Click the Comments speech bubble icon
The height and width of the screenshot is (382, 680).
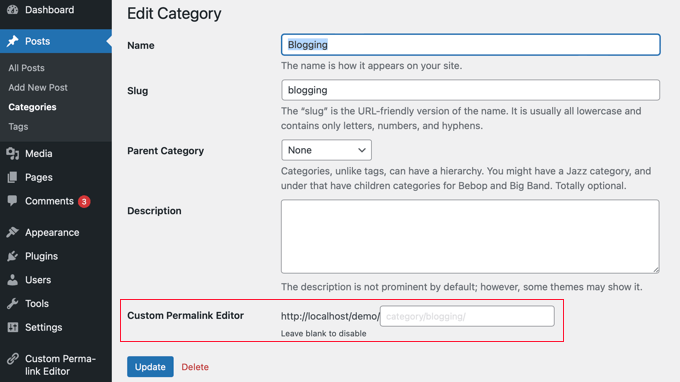click(13, 201)
